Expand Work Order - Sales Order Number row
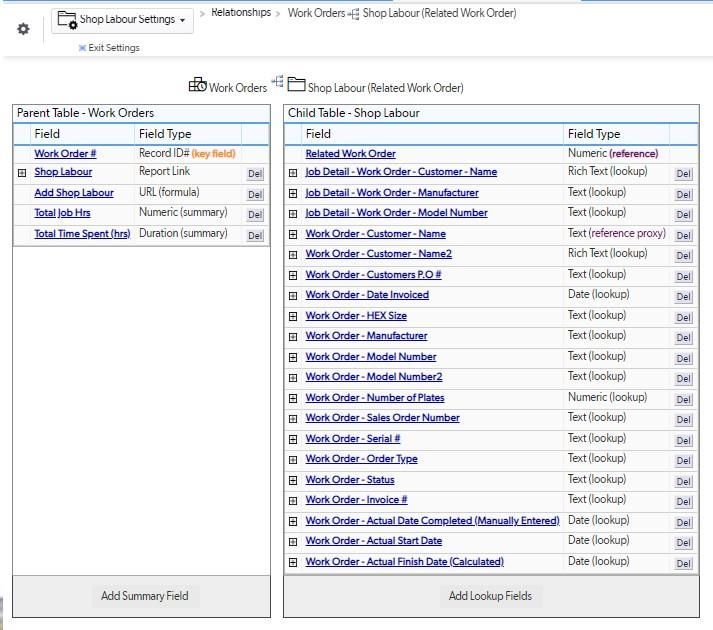 (293, 418)
